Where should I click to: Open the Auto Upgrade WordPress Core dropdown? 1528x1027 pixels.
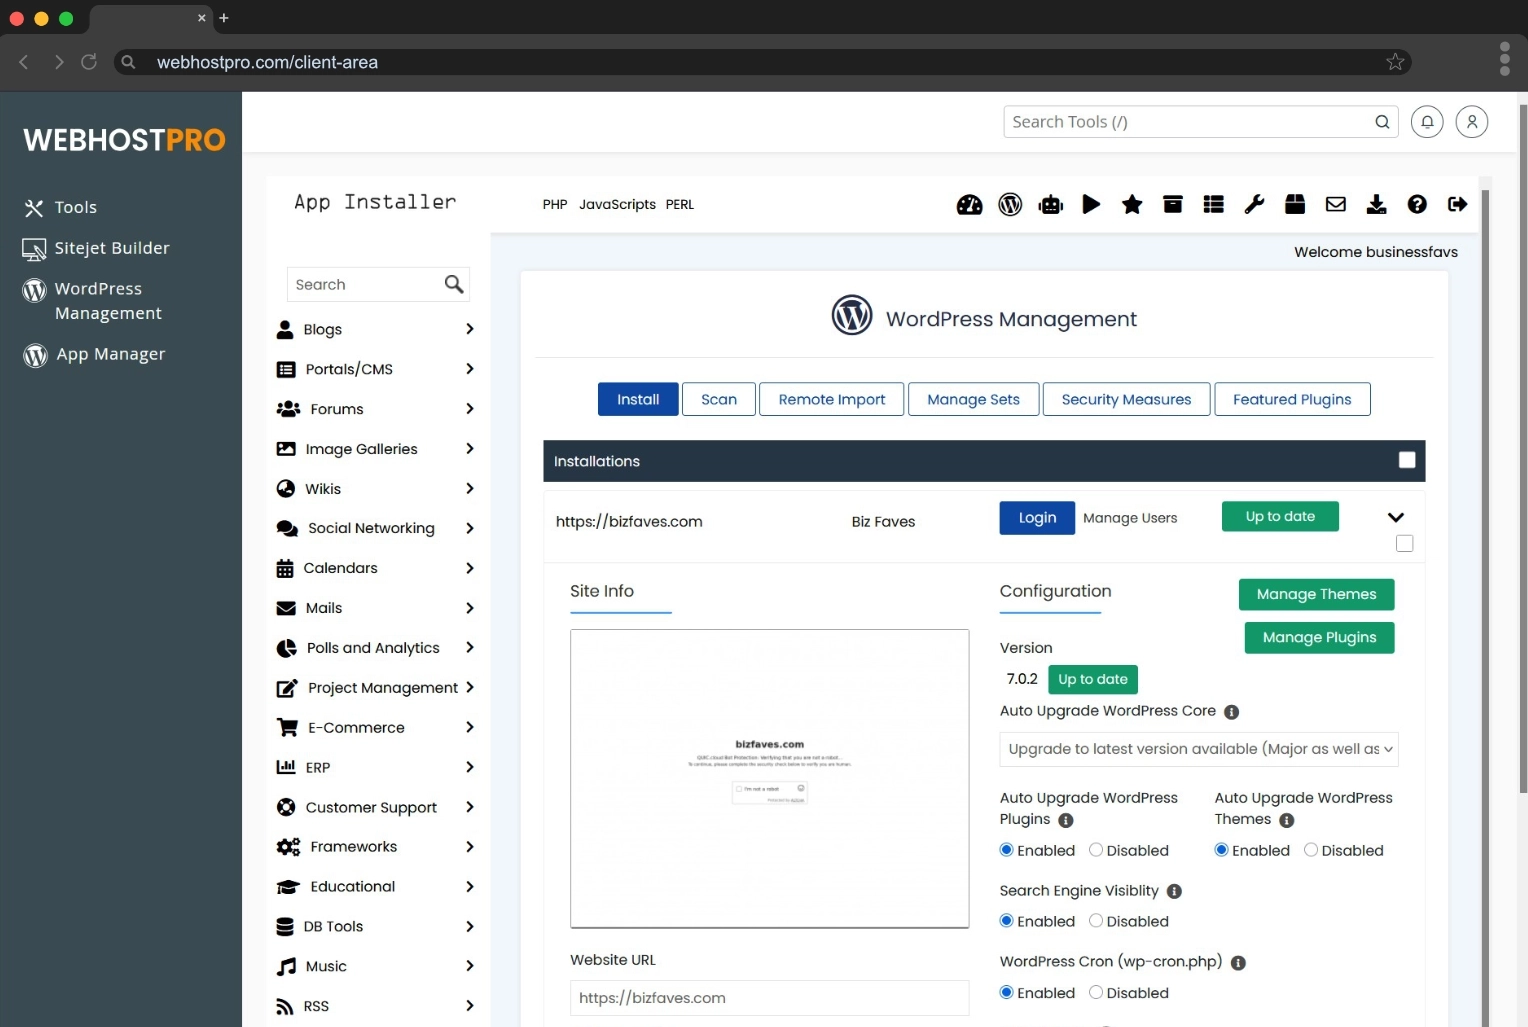(x=1199, y=749)
